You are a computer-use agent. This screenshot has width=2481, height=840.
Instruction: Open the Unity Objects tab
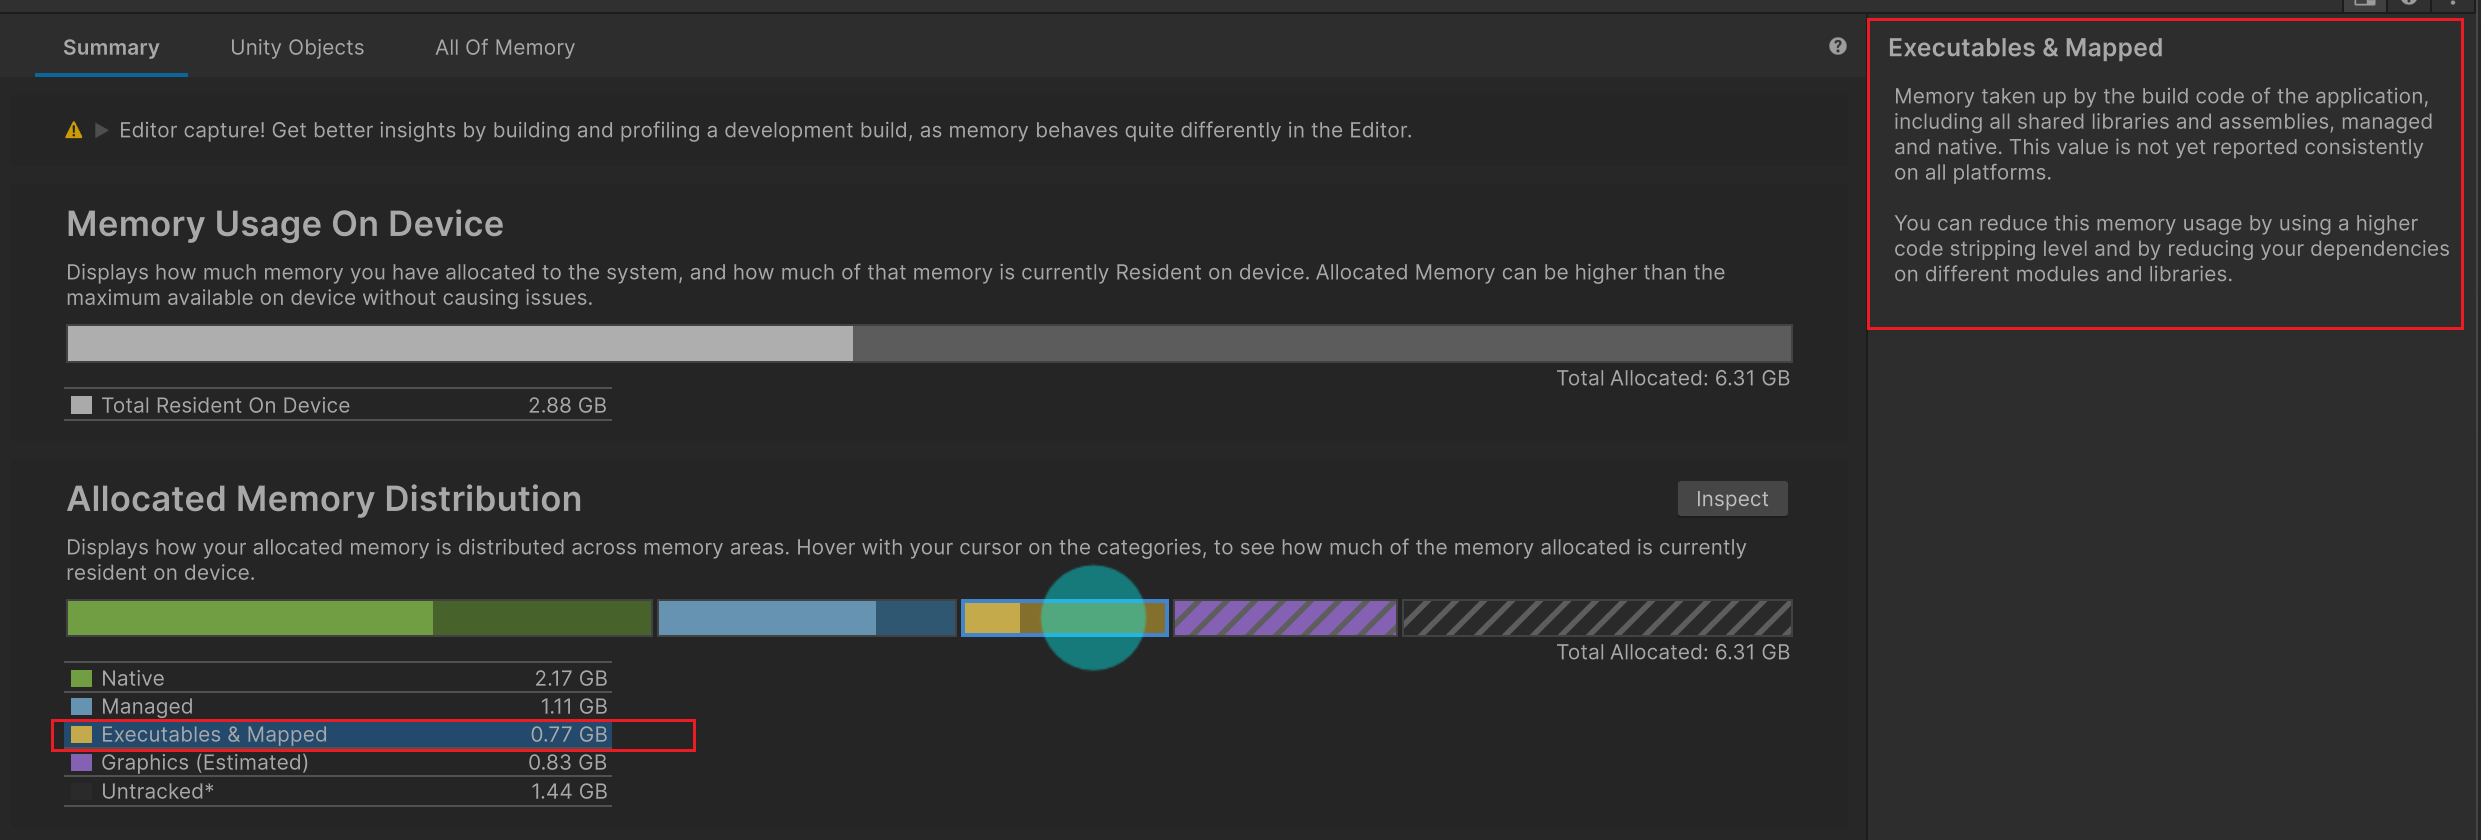pos(297,48)
